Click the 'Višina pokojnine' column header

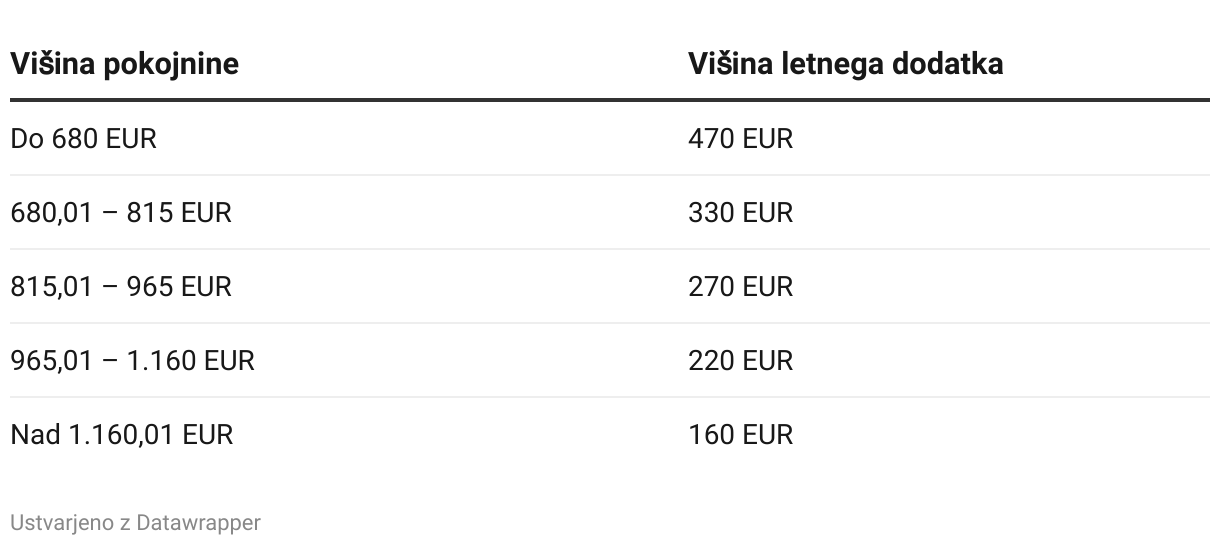pyautogui.click(x=124, y=64)
